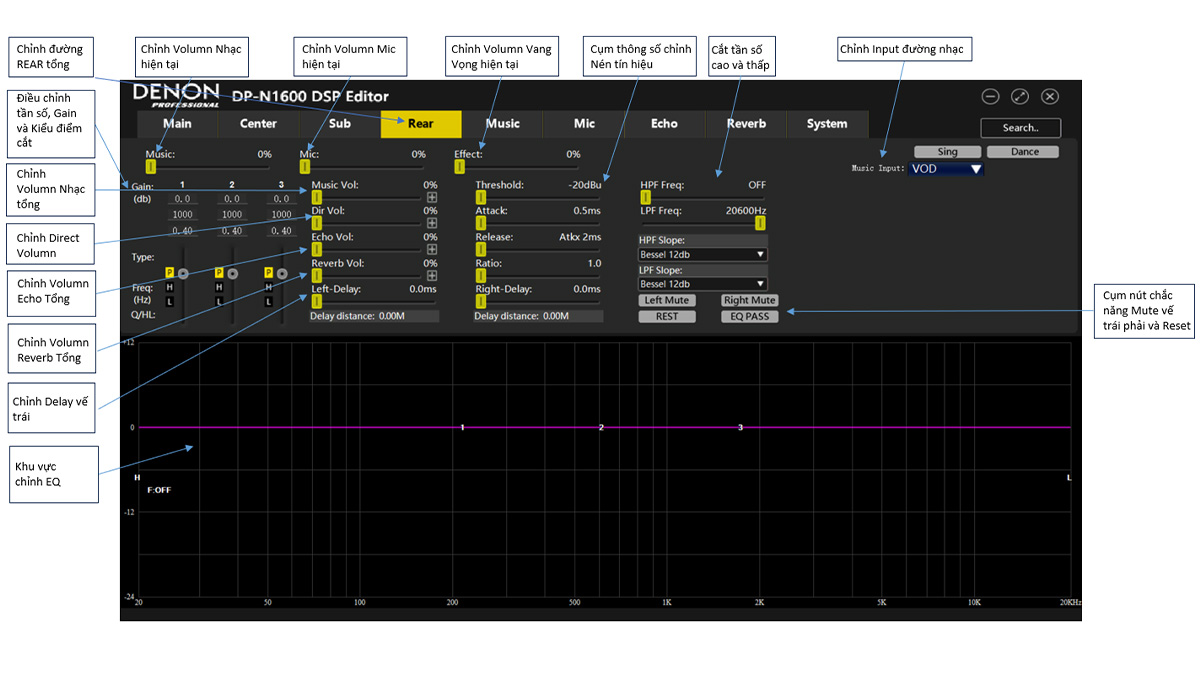Click the Release slider handle
The image size is (1200, 686).
480,249
